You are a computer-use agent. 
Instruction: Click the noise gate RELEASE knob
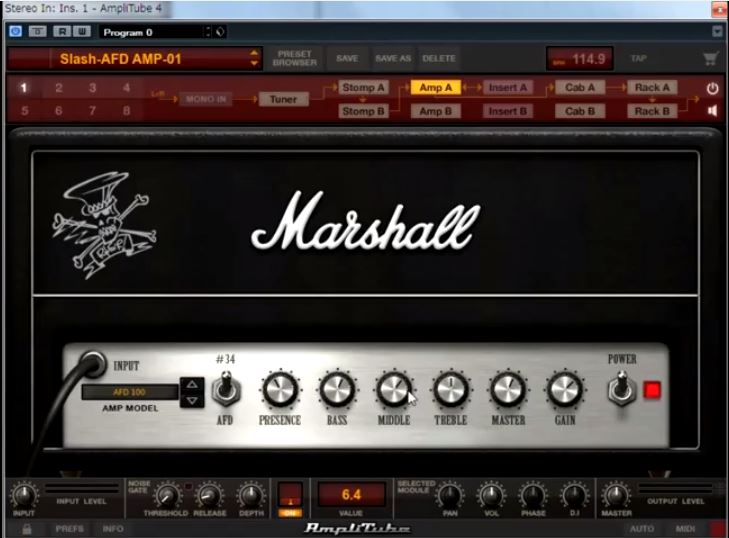tap(209, 496)
